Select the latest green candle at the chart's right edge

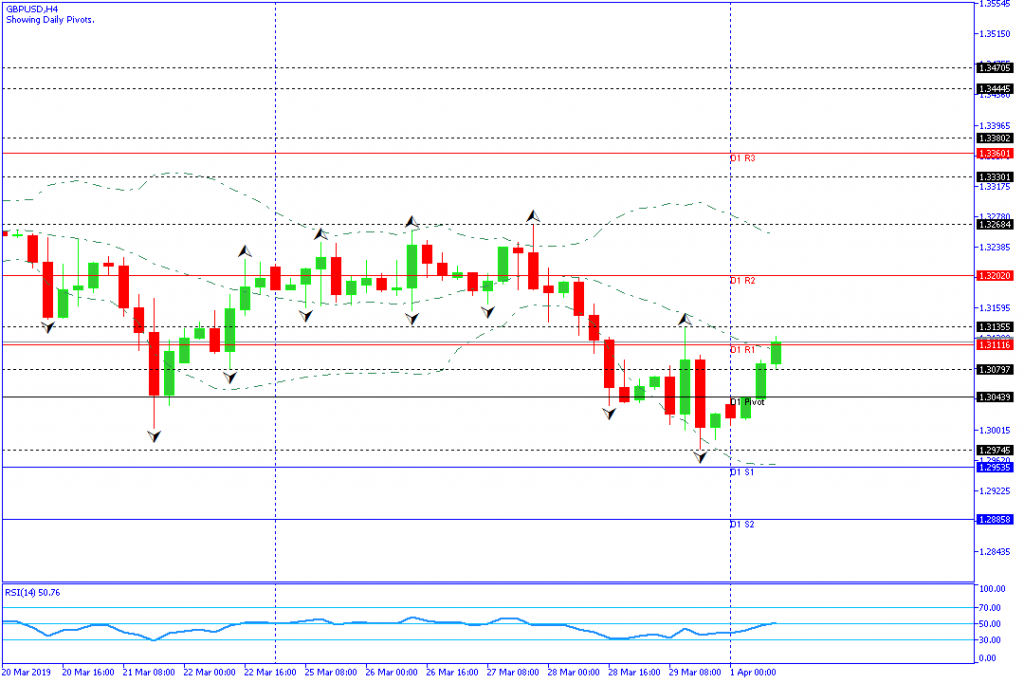[776, 352]
